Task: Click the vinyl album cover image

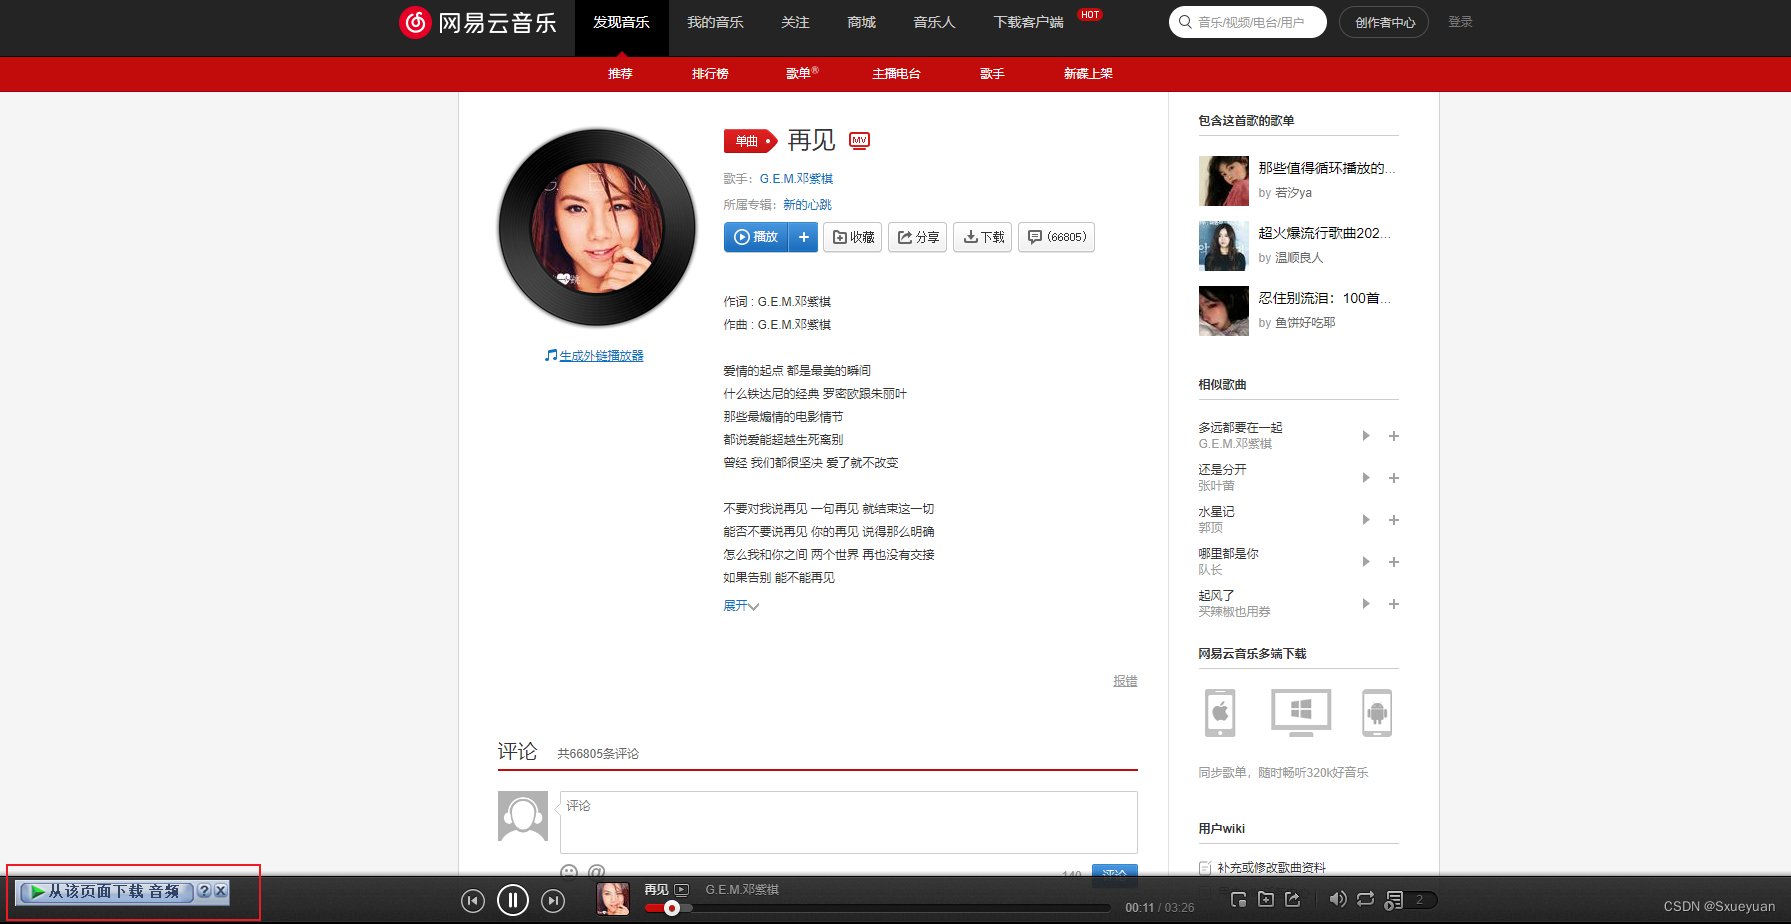Action: [597, 227]
